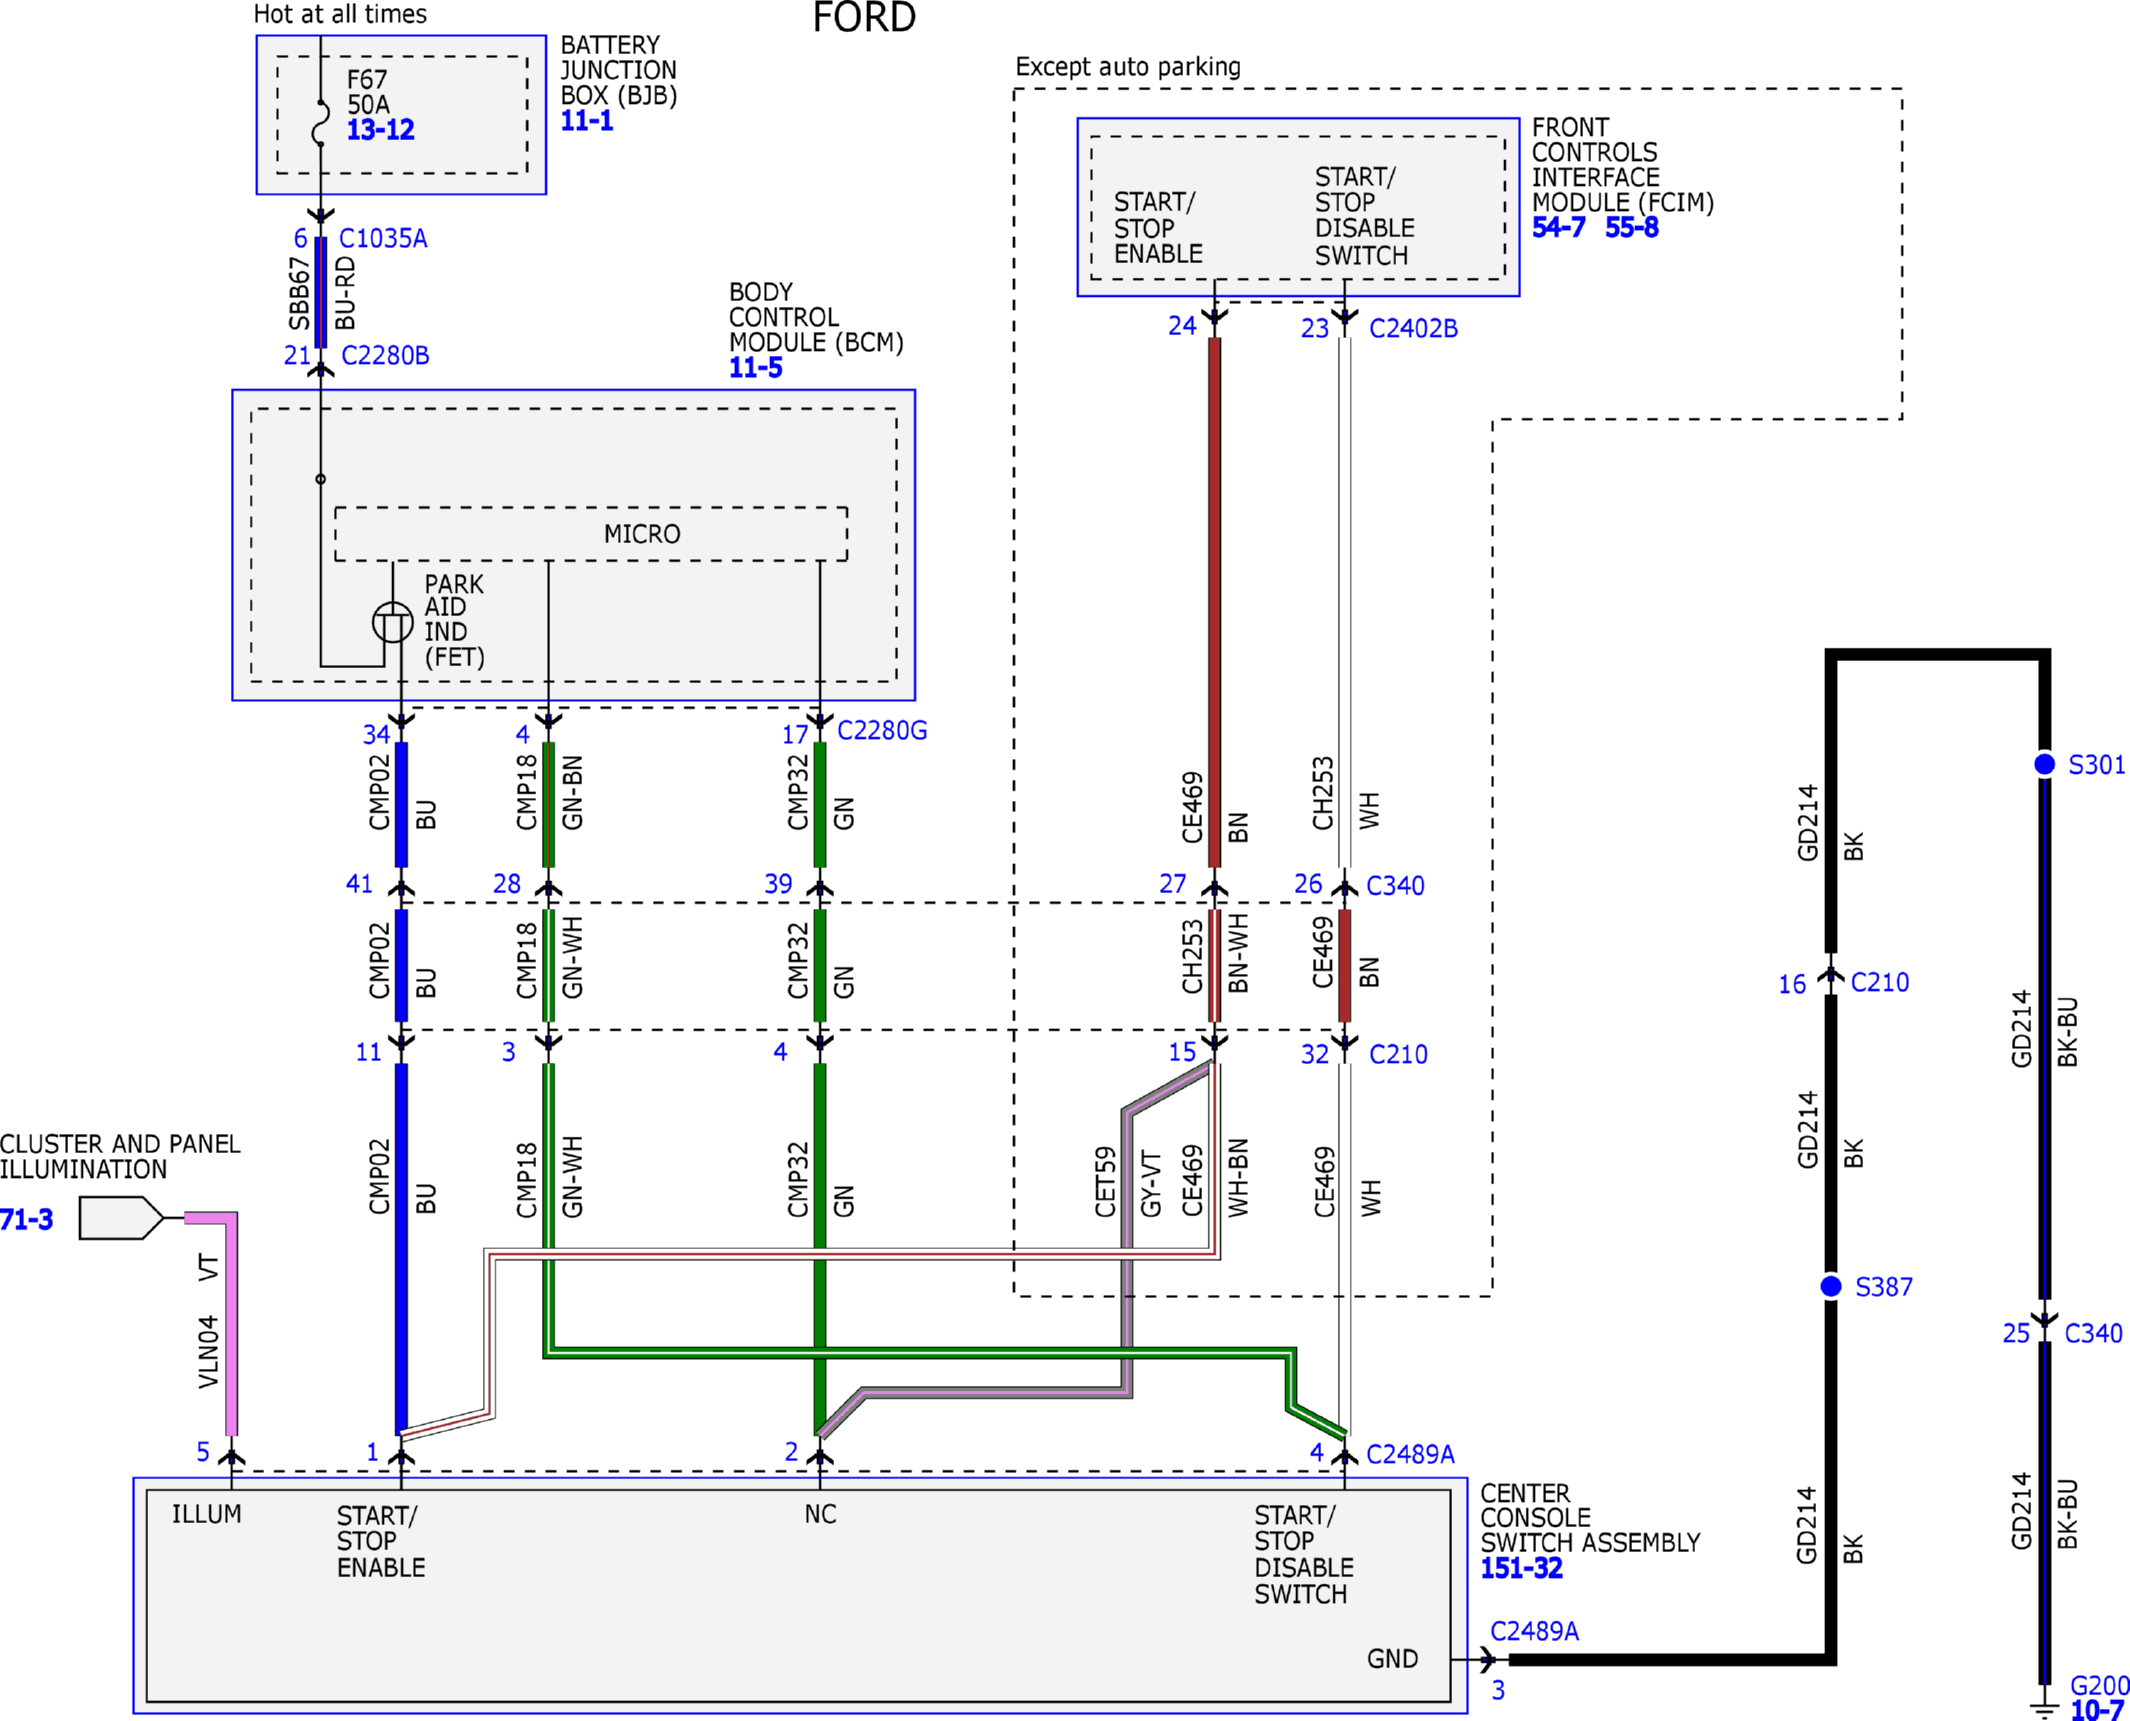This screenshot has width=2130, height=1721.
Task: Open the 151-32 switch assembly reference
Action: pyautogui.click(x=1521, y=1568)
